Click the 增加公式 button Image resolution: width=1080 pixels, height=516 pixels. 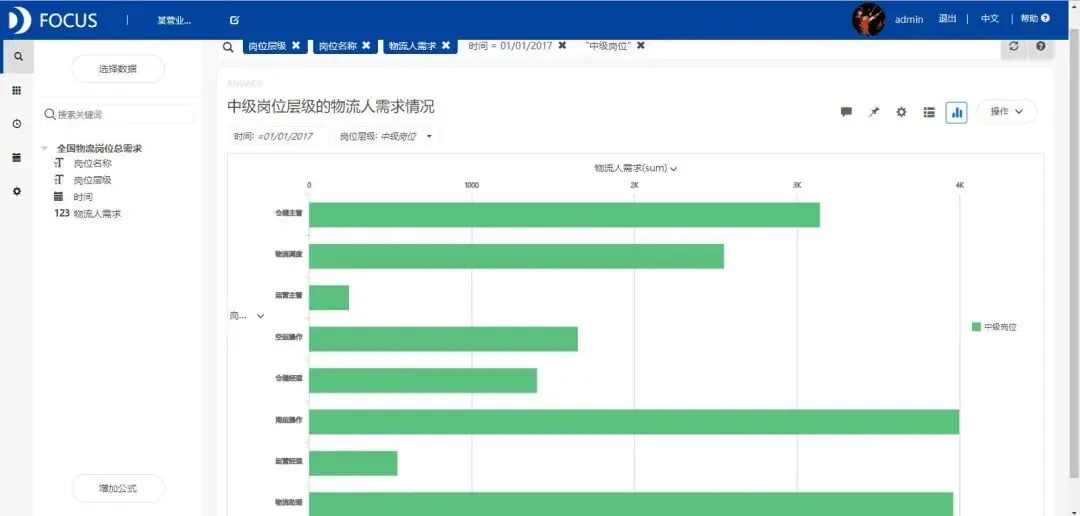click(x=118, y=488)
